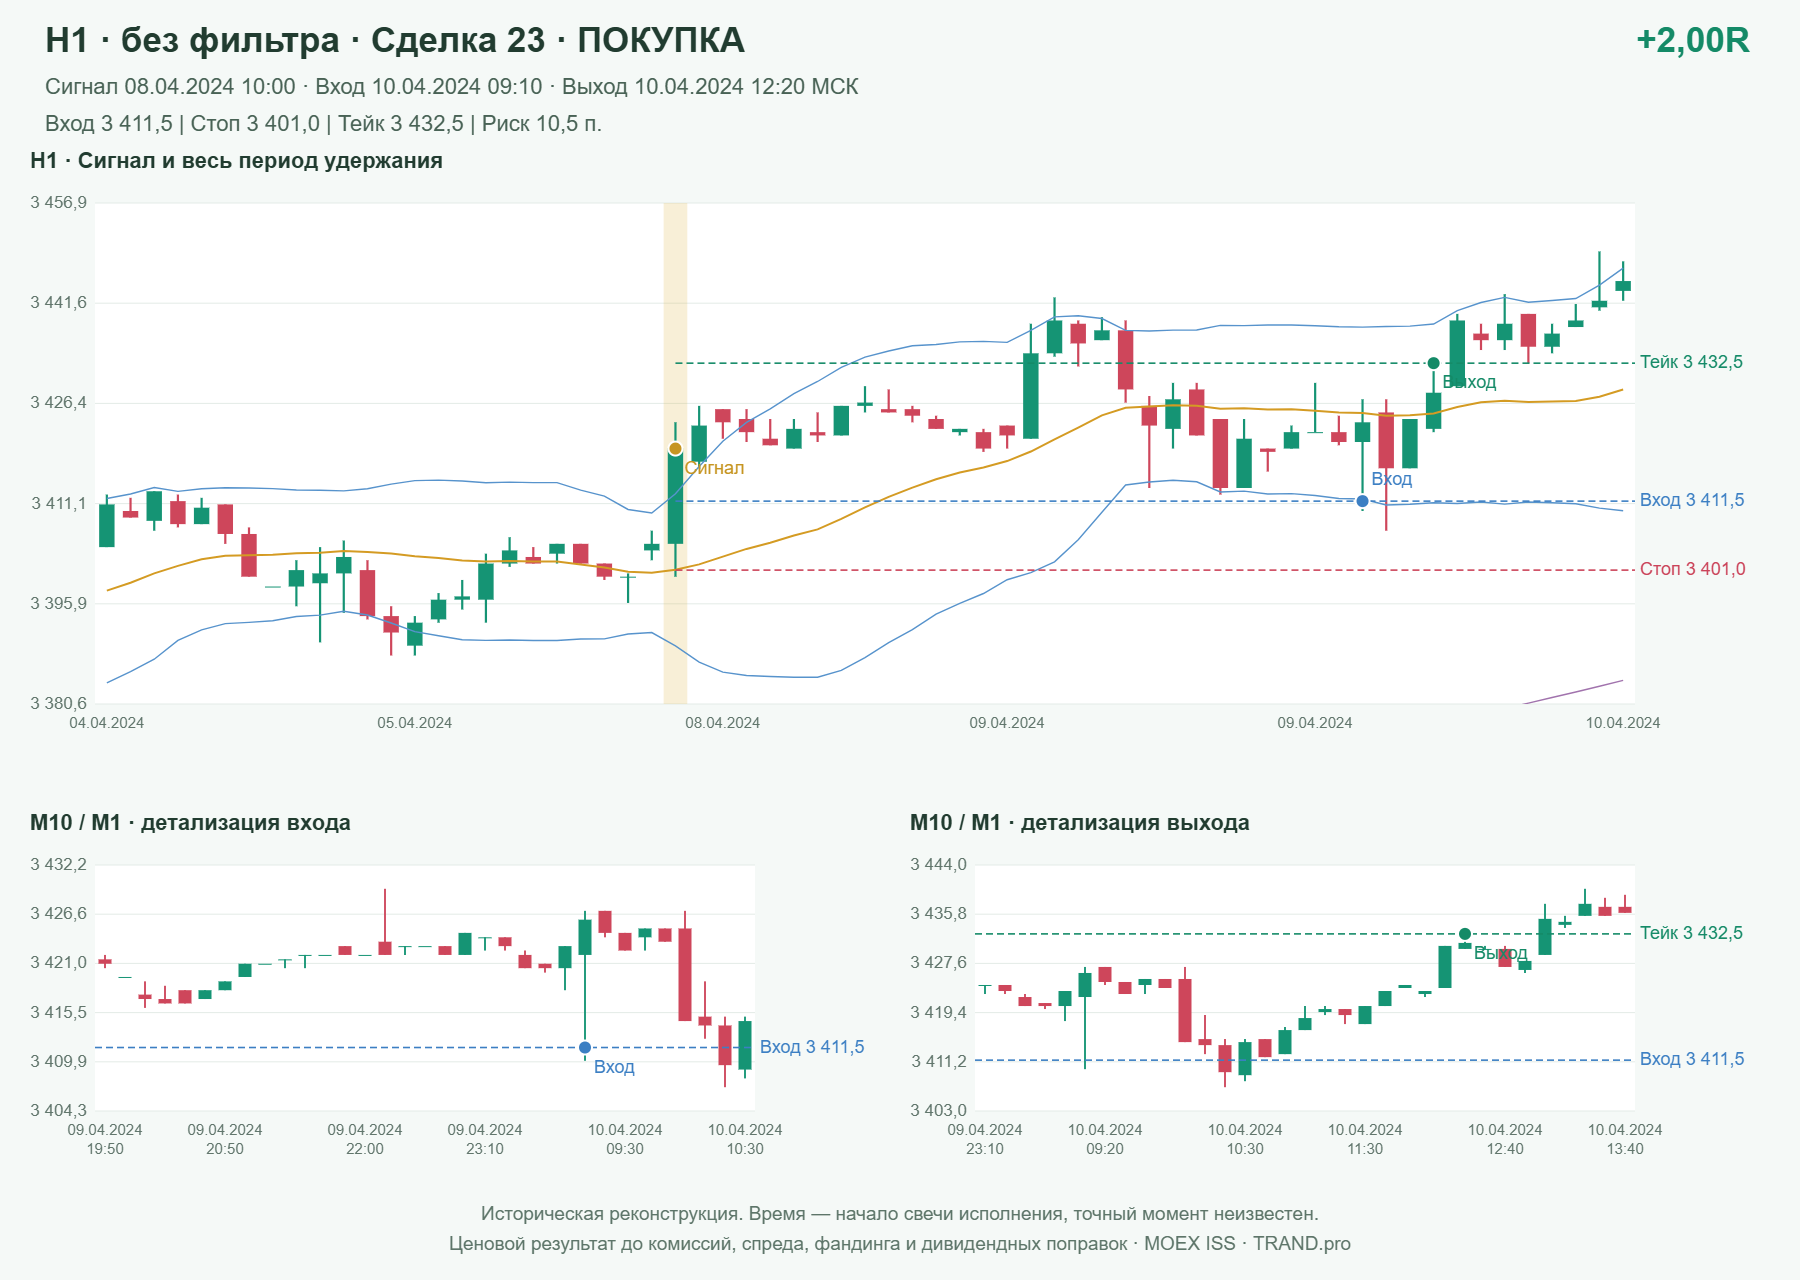Click the 3 403,0 axis value in exit detail chart
The width and height of the screenshot is (1800, 1280).
(939, 1111)
